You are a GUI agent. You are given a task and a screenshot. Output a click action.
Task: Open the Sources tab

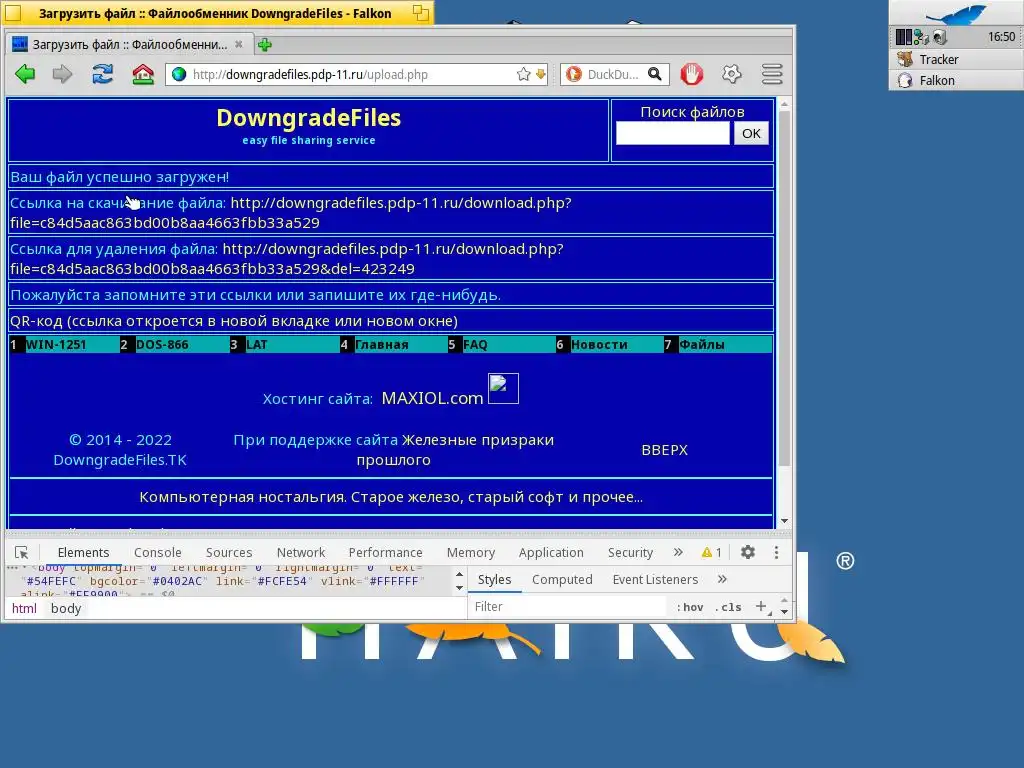229,552
